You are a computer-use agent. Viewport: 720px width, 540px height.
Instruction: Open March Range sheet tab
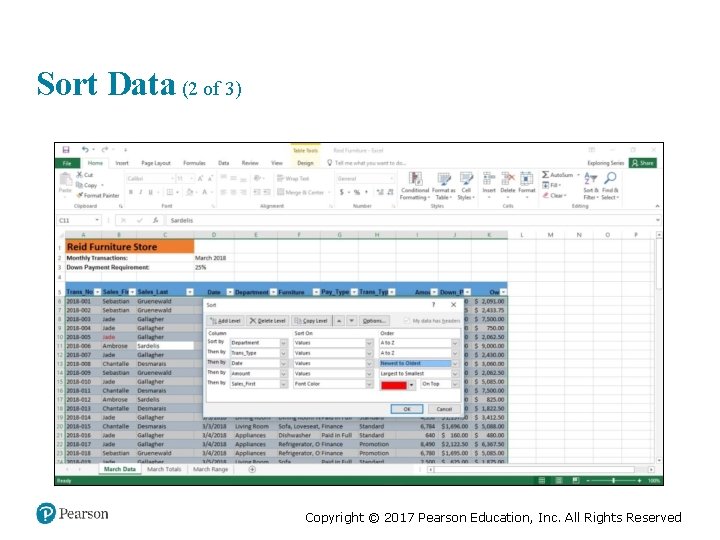pos(210,469)
